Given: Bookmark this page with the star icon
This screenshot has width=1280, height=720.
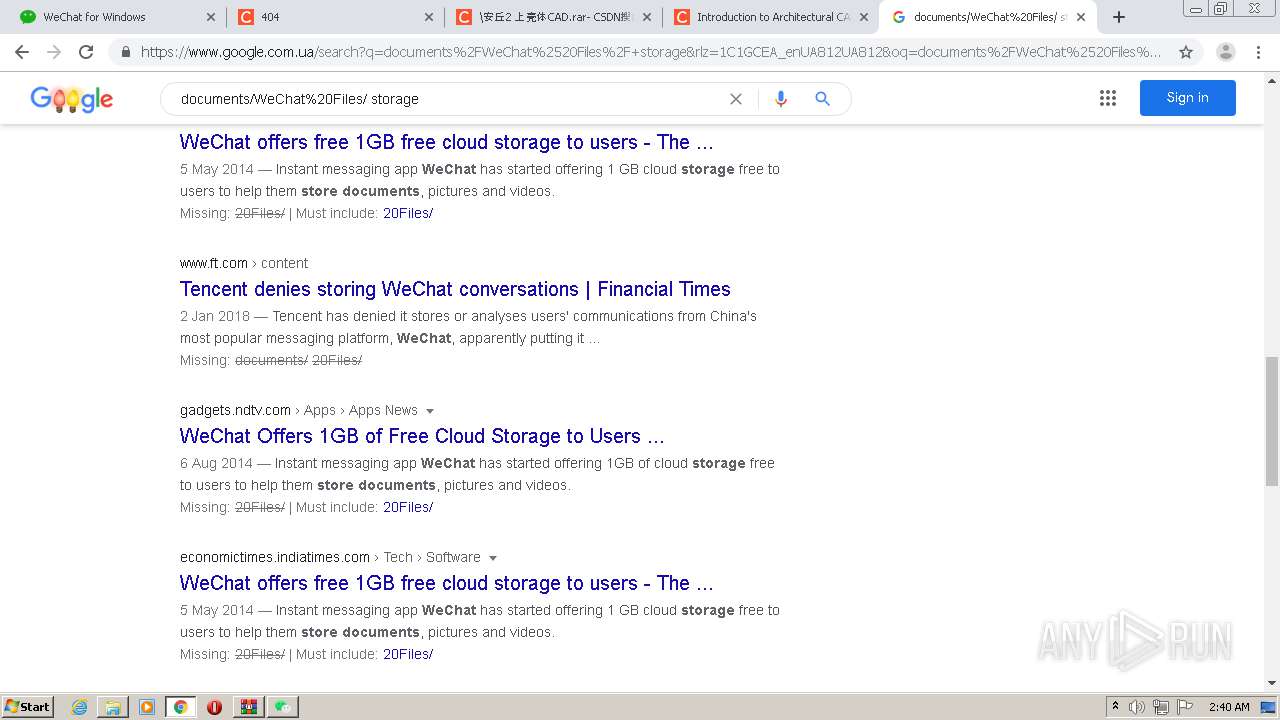Looking at the screenshot, I should [x=1186, y=52].
